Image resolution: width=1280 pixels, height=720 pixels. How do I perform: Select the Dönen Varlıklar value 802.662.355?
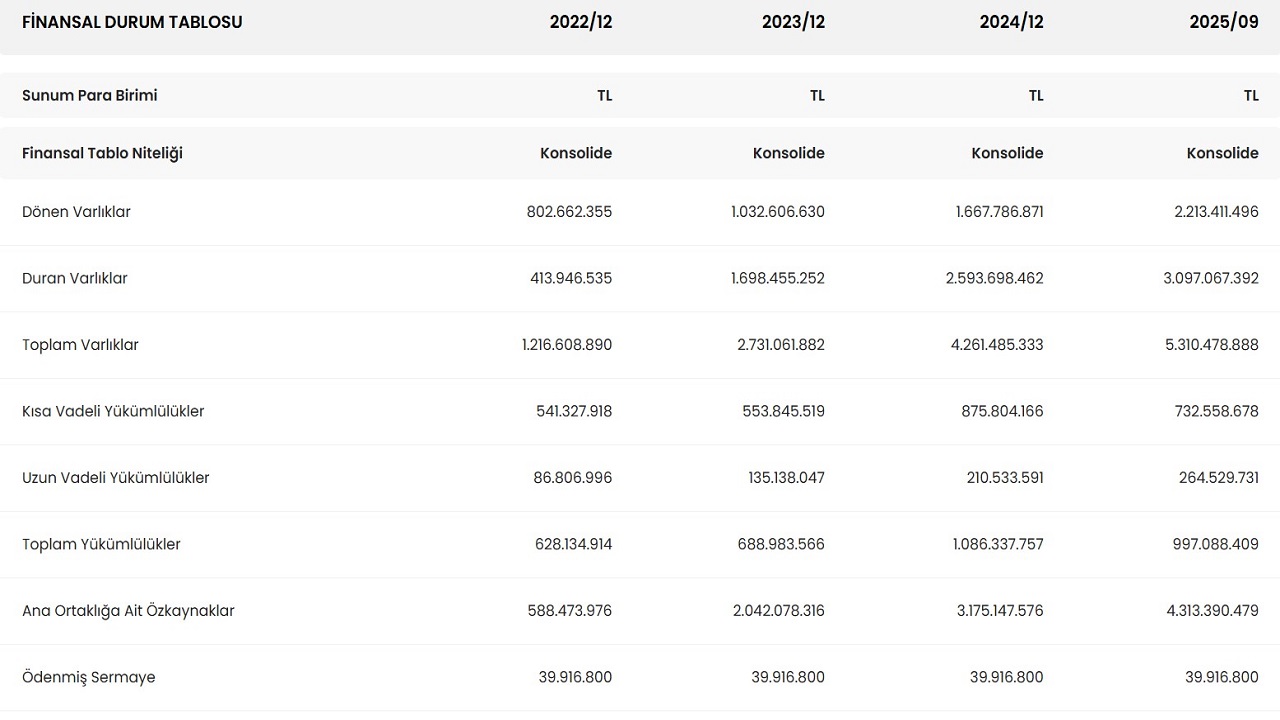pyautogui.click(x=569, y=212)
